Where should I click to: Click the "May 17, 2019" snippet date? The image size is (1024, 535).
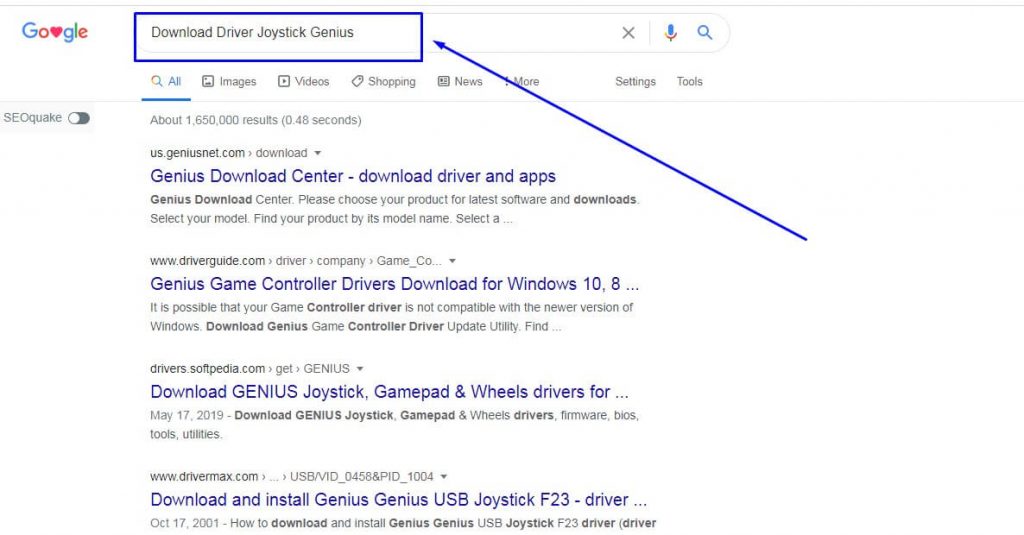186,415
